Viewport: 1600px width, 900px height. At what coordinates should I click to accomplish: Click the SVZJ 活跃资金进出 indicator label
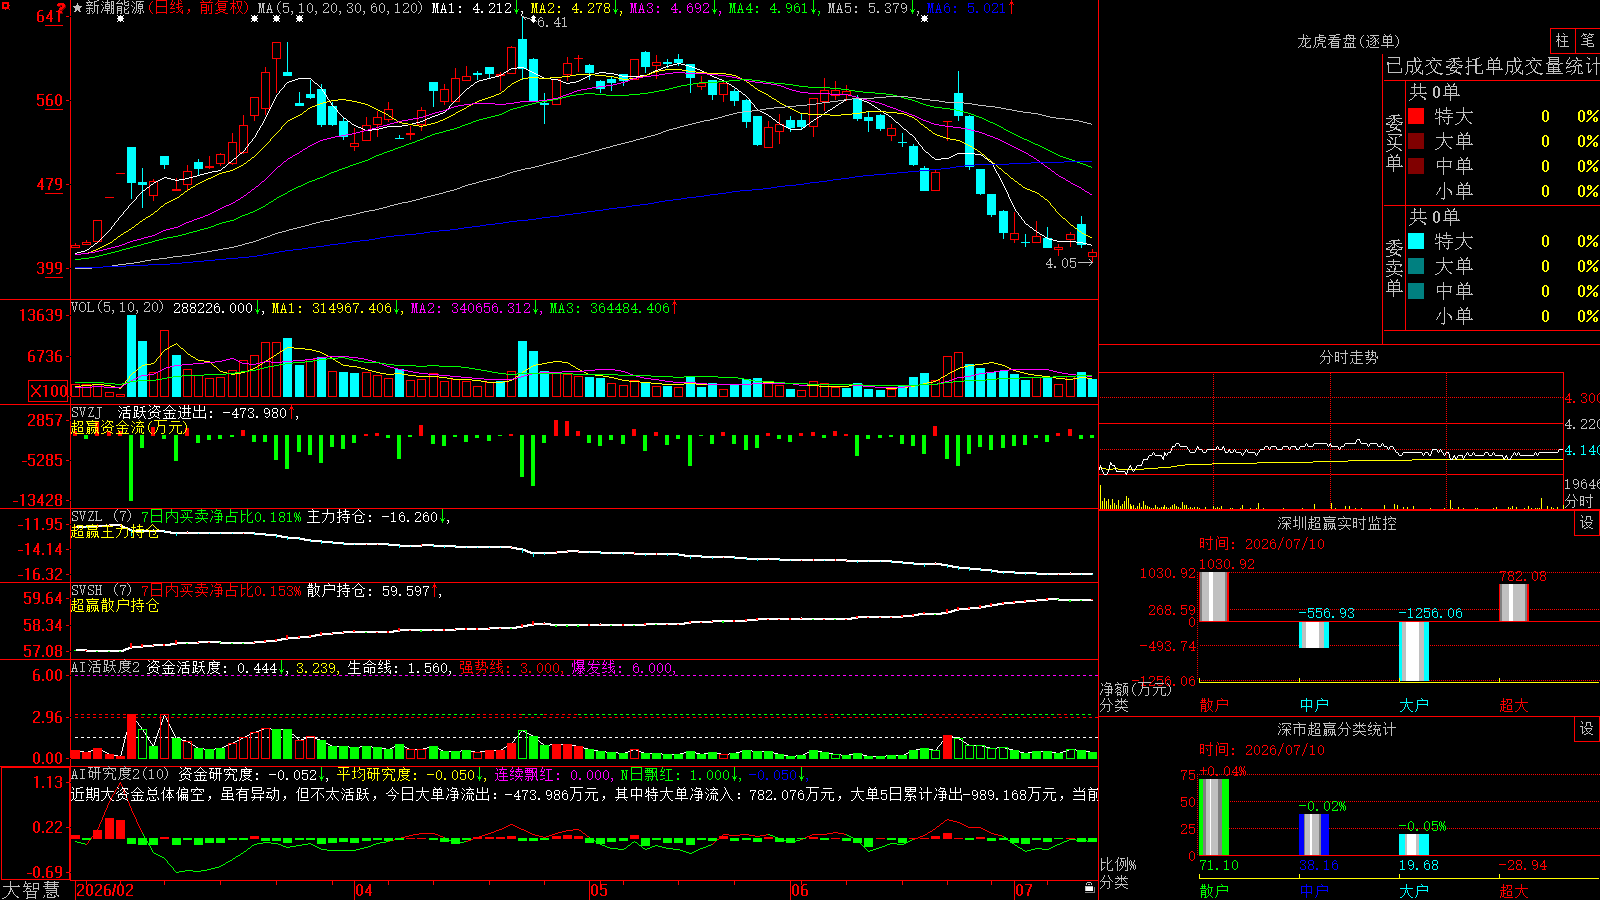[x=141, y=412]
